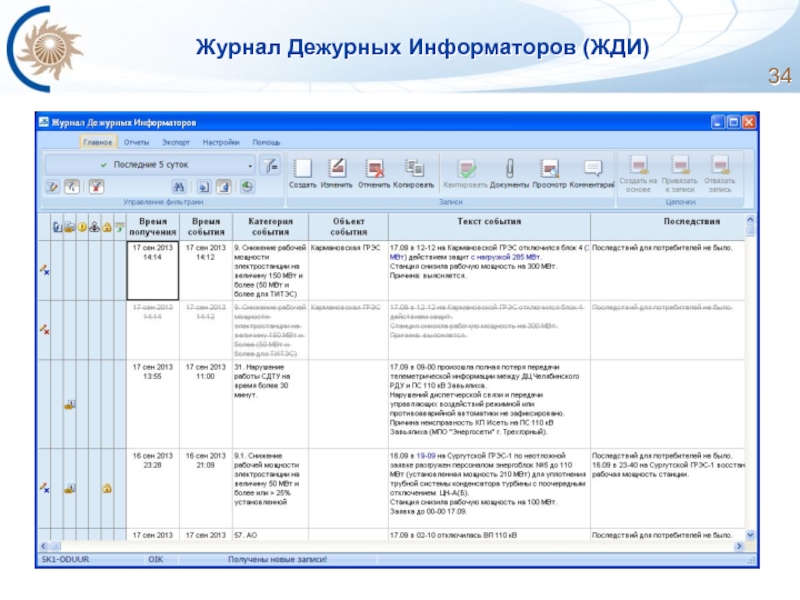Toggle the highlighted filter button beside the pencil
The image size is (800, 600).
click(x=72, y=186)
